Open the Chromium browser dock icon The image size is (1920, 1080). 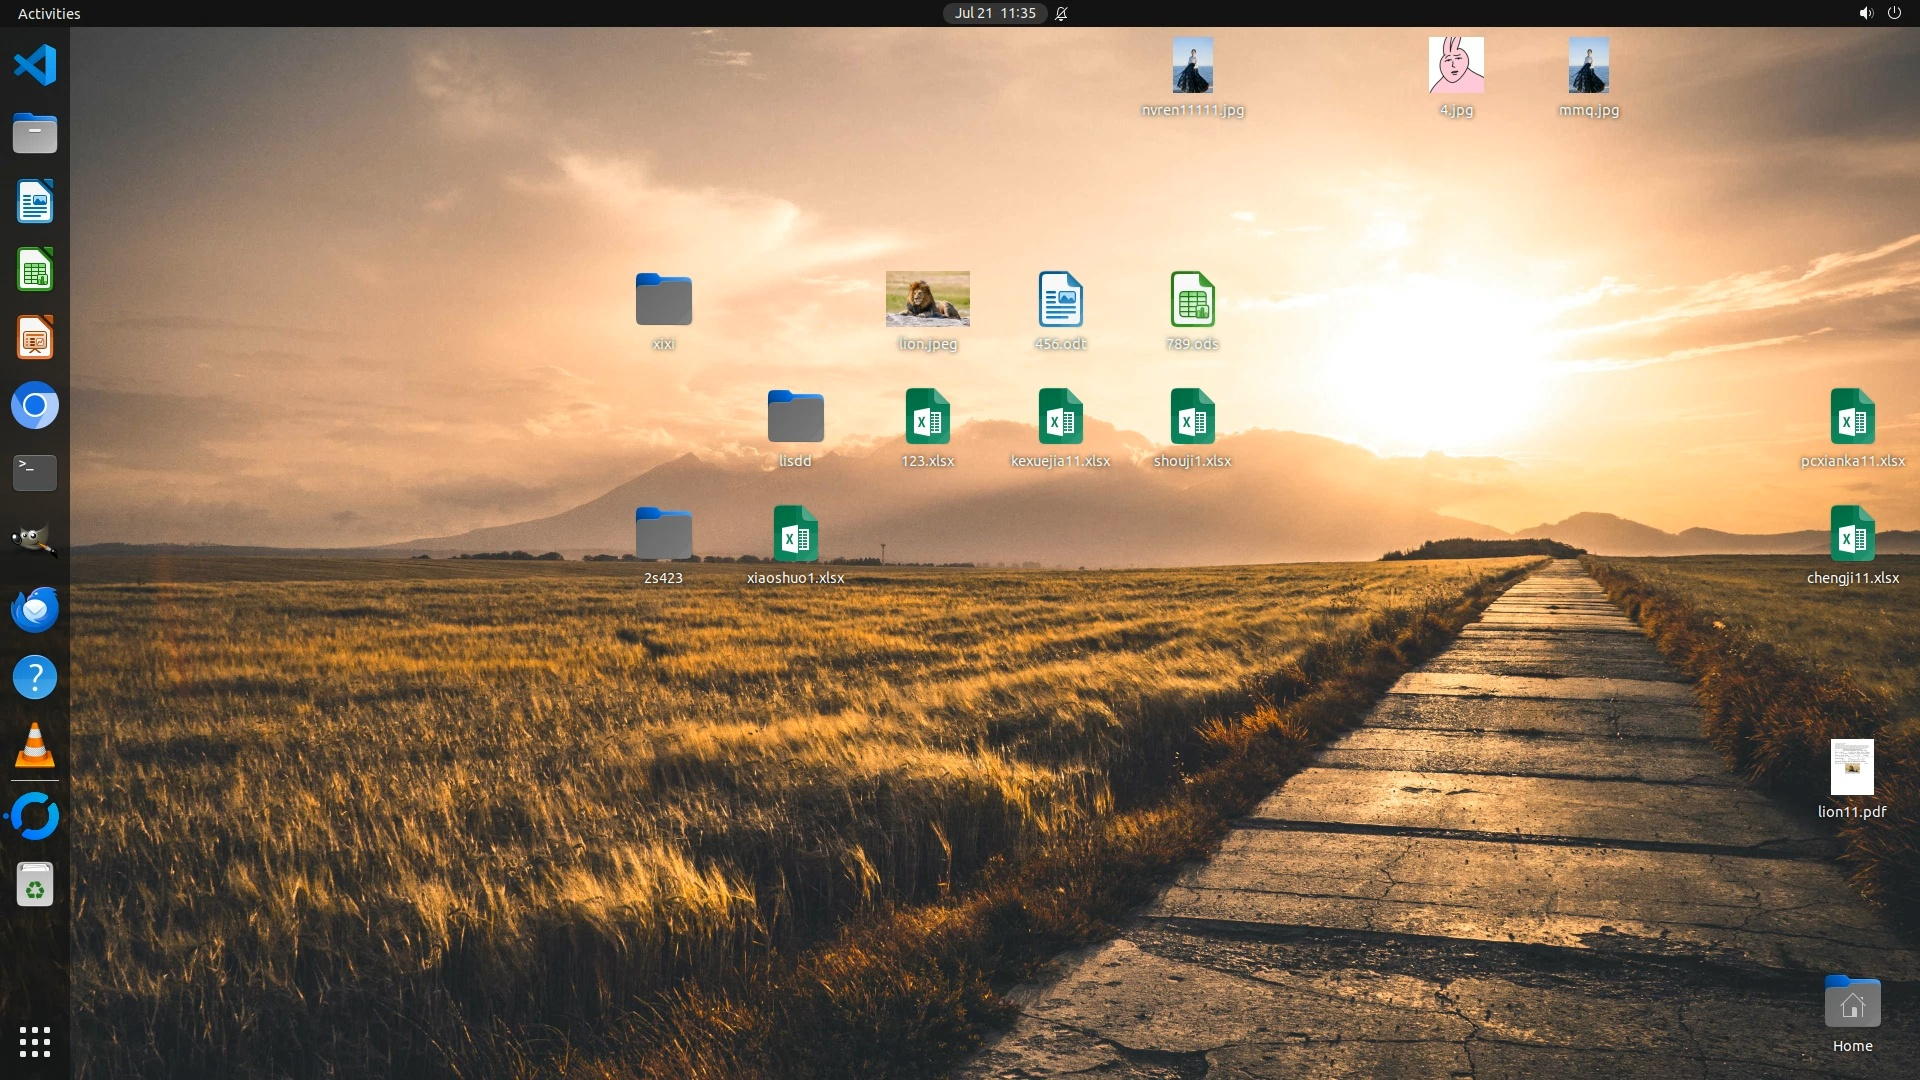tap(35, 406)
